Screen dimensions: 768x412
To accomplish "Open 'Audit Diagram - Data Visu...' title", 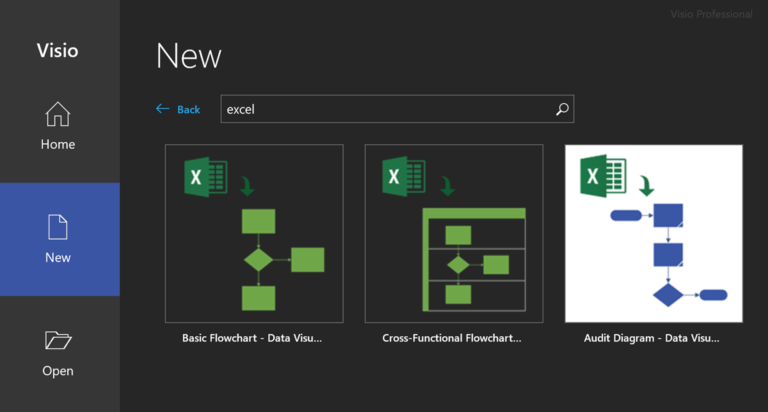I will pos(652,338).
